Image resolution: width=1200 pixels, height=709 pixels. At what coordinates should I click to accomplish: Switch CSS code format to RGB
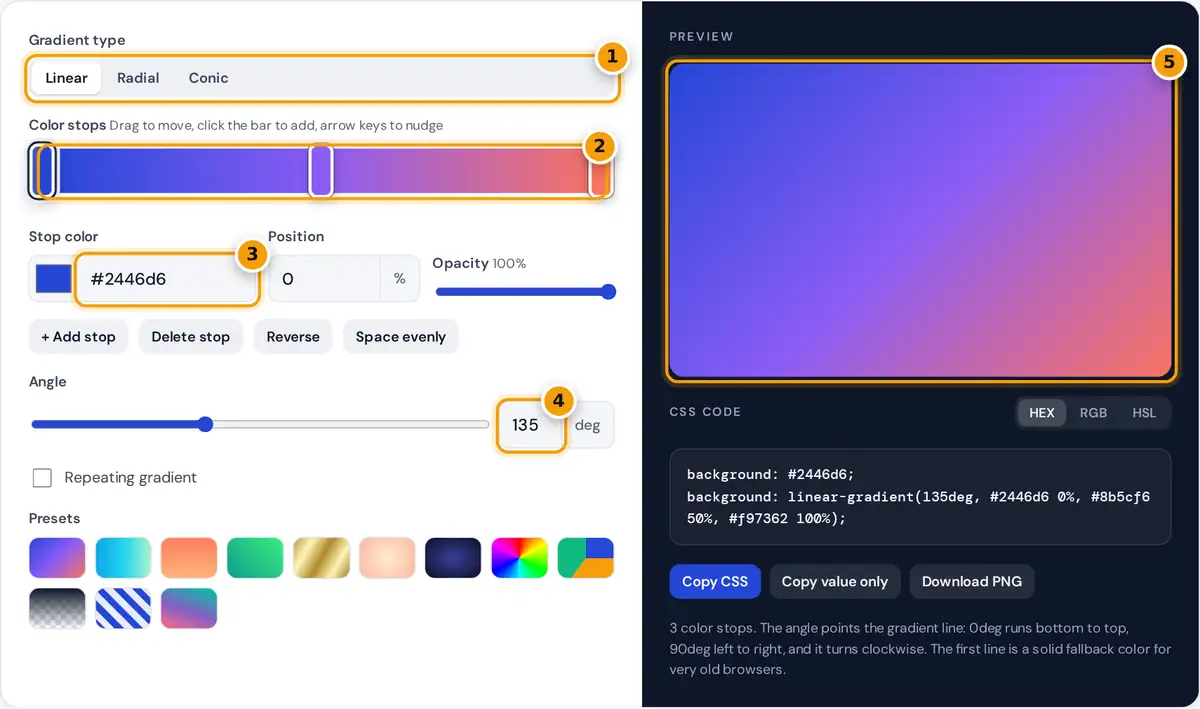click(1093, 413)
